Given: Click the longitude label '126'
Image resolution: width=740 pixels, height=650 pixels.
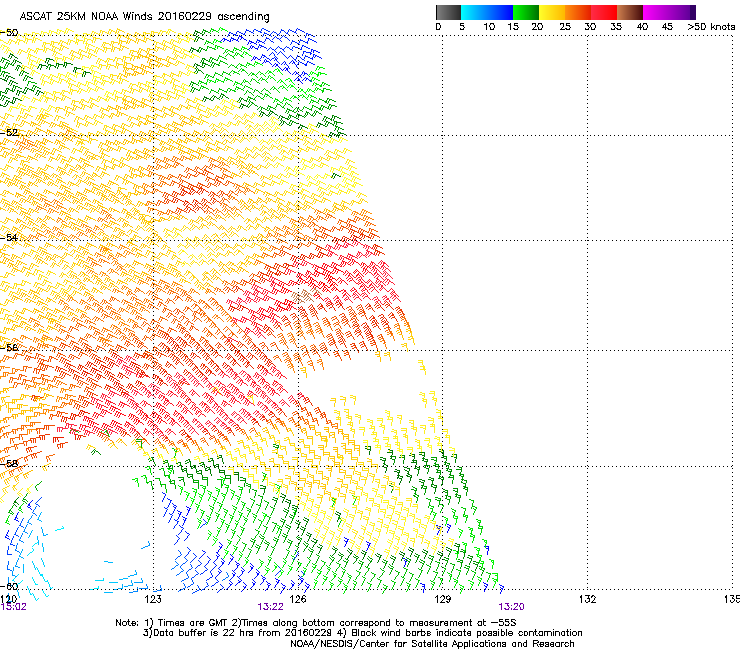Looking at the screenshot, I should tap(298, 599).
